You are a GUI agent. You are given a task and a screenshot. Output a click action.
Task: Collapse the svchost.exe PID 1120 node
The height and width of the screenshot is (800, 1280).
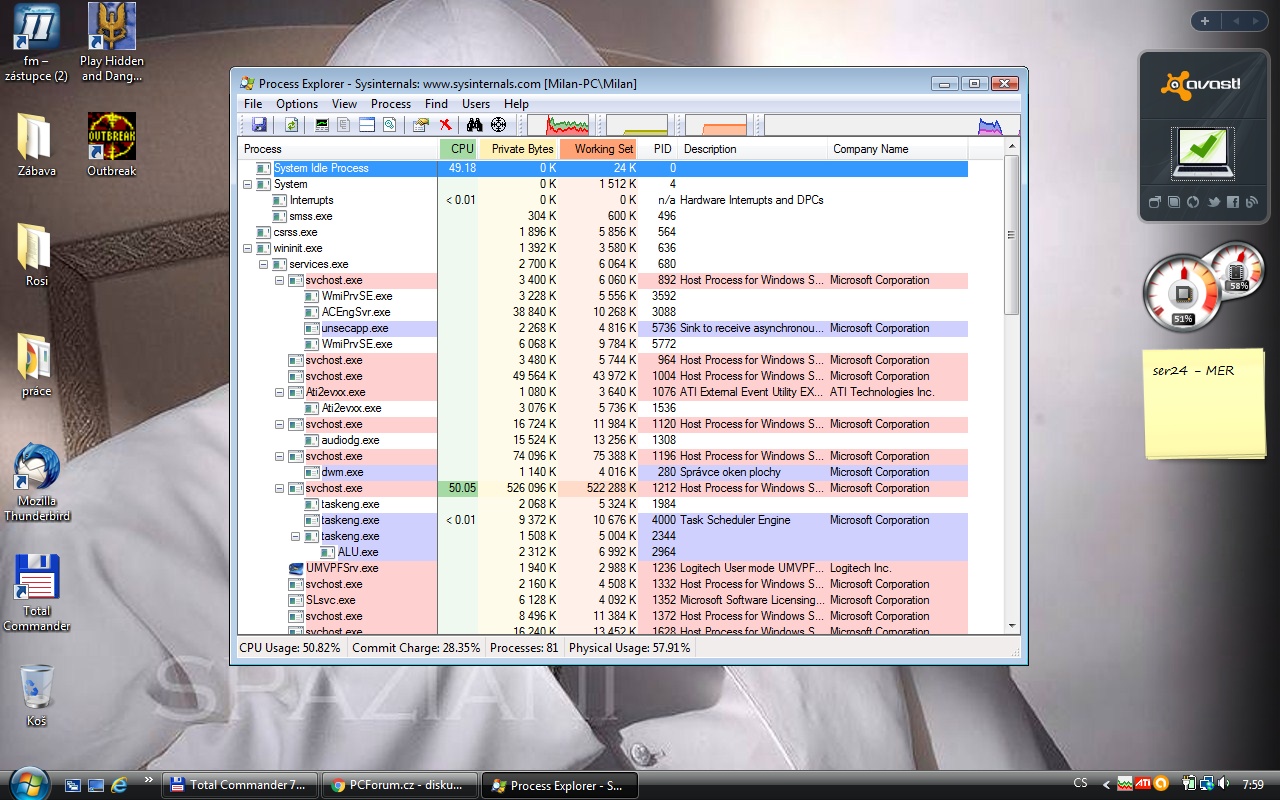point(280,424)
